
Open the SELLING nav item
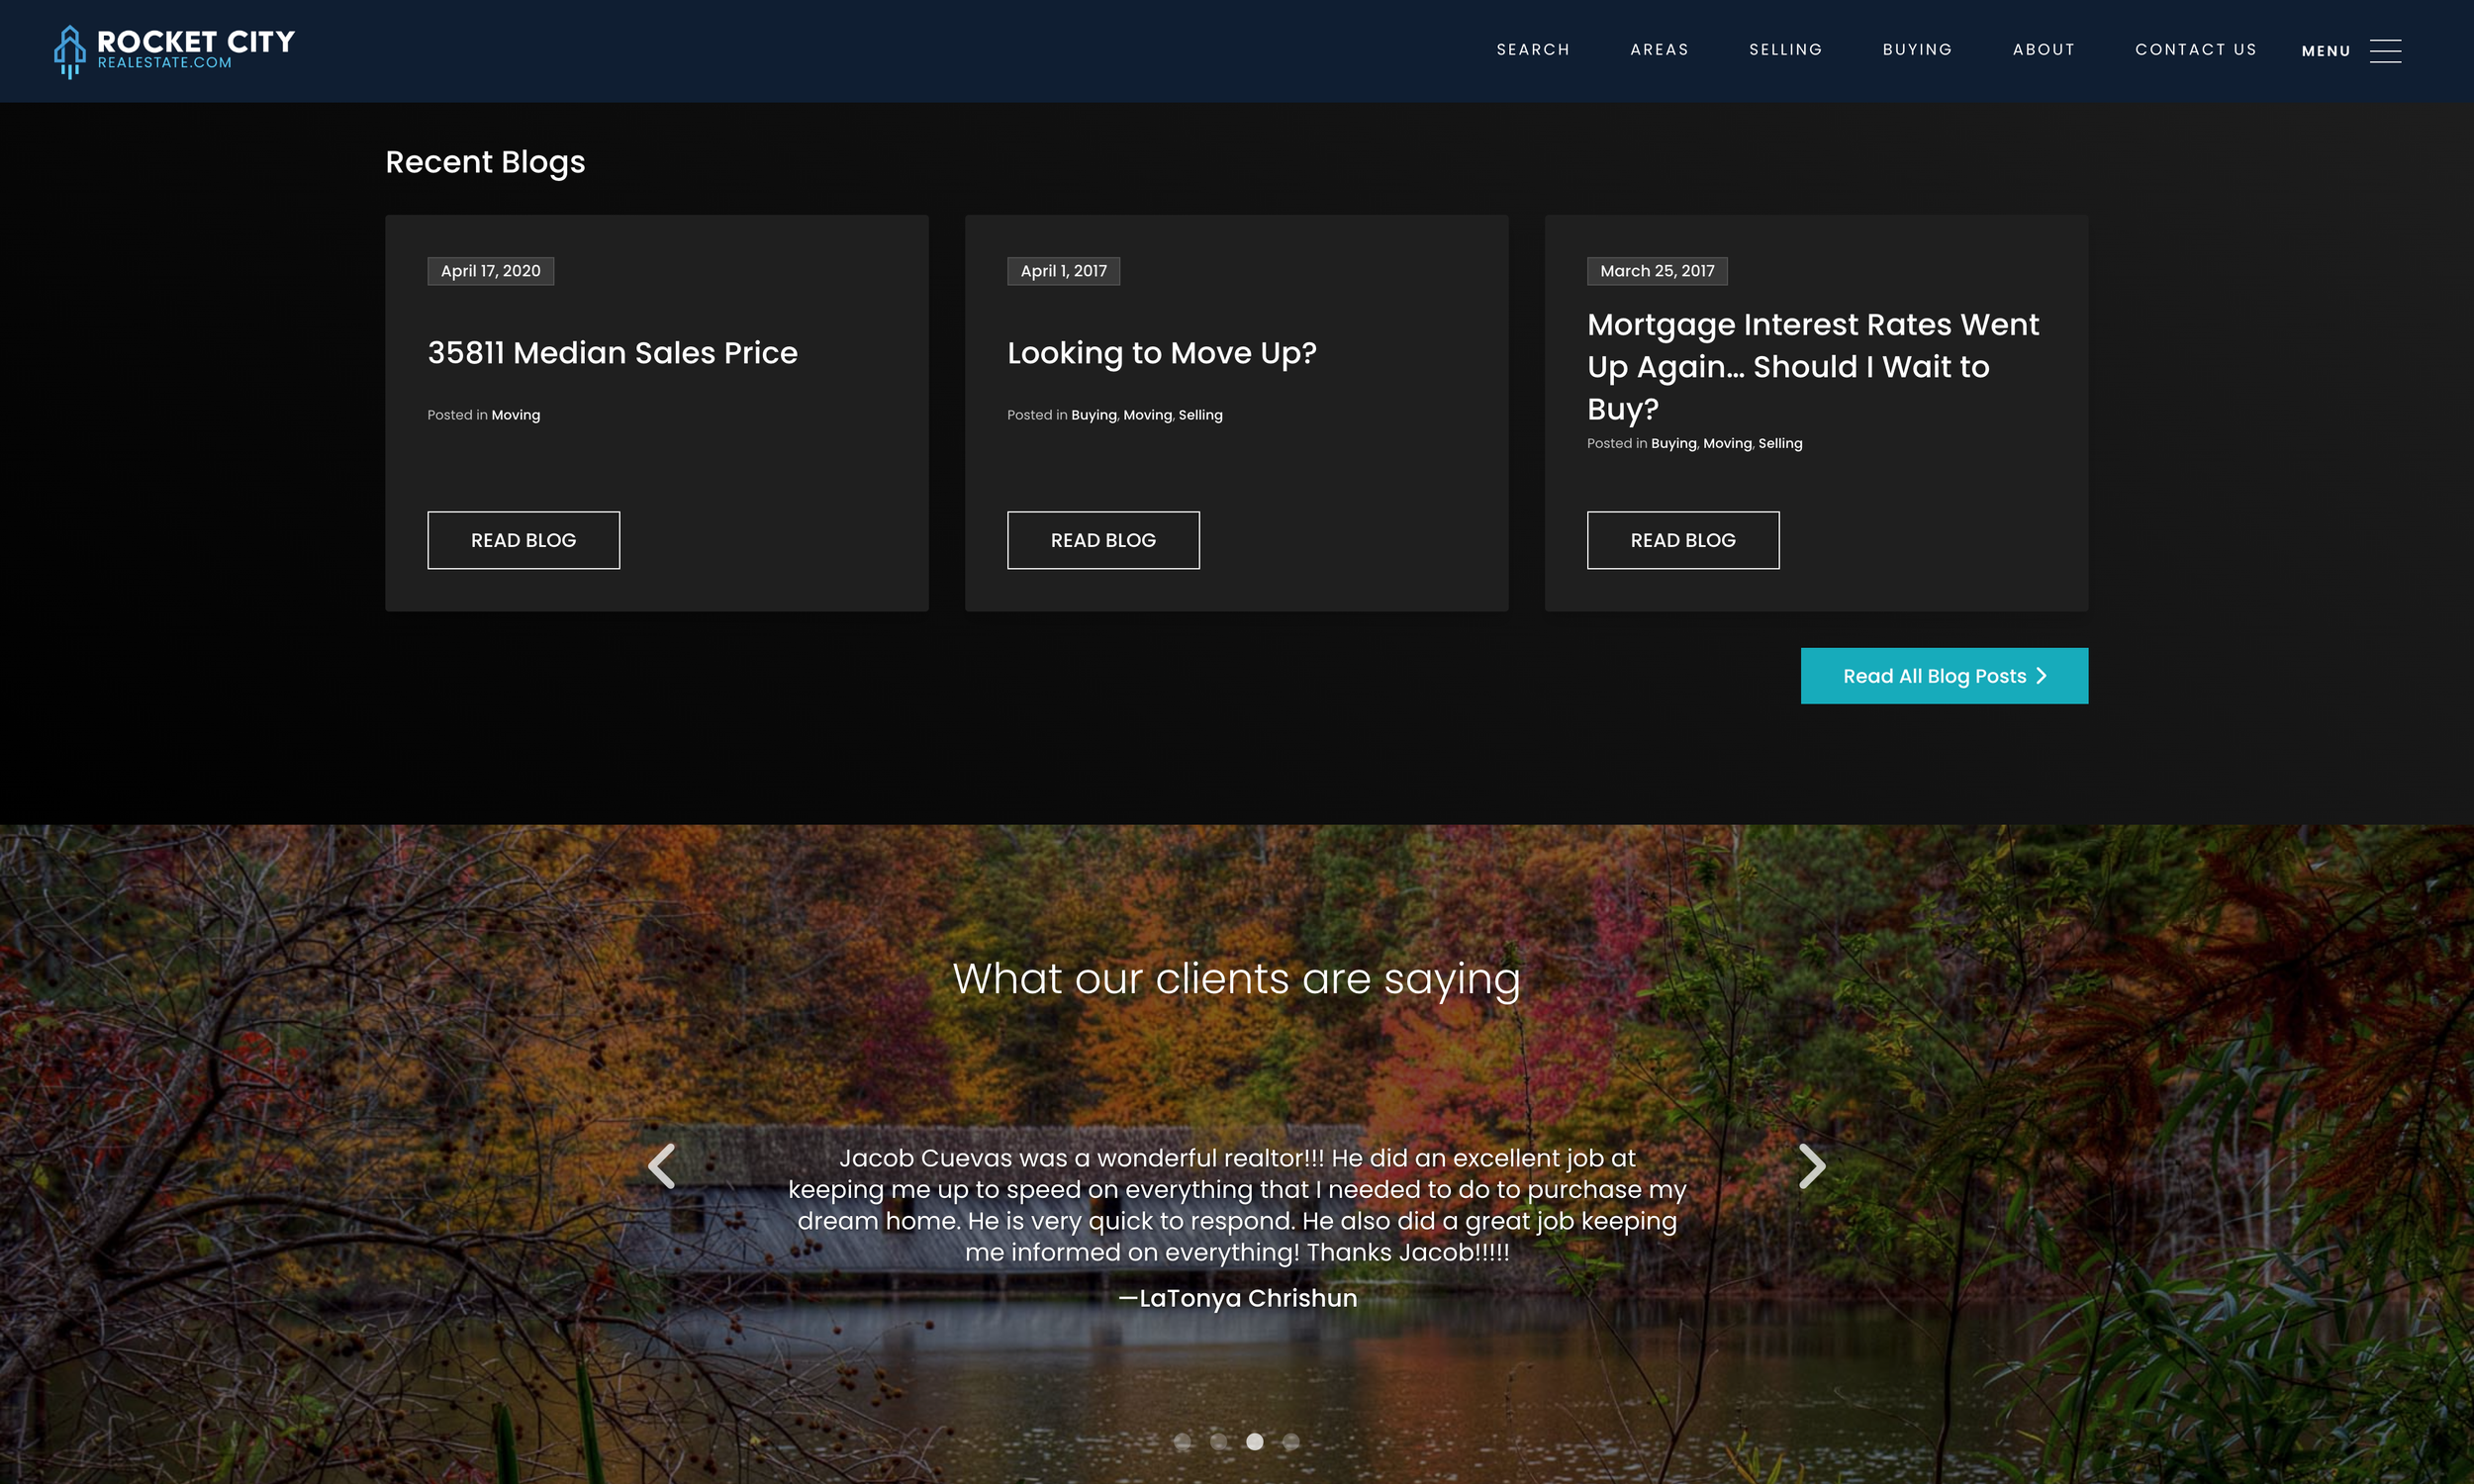click(x=1785, y=50)
